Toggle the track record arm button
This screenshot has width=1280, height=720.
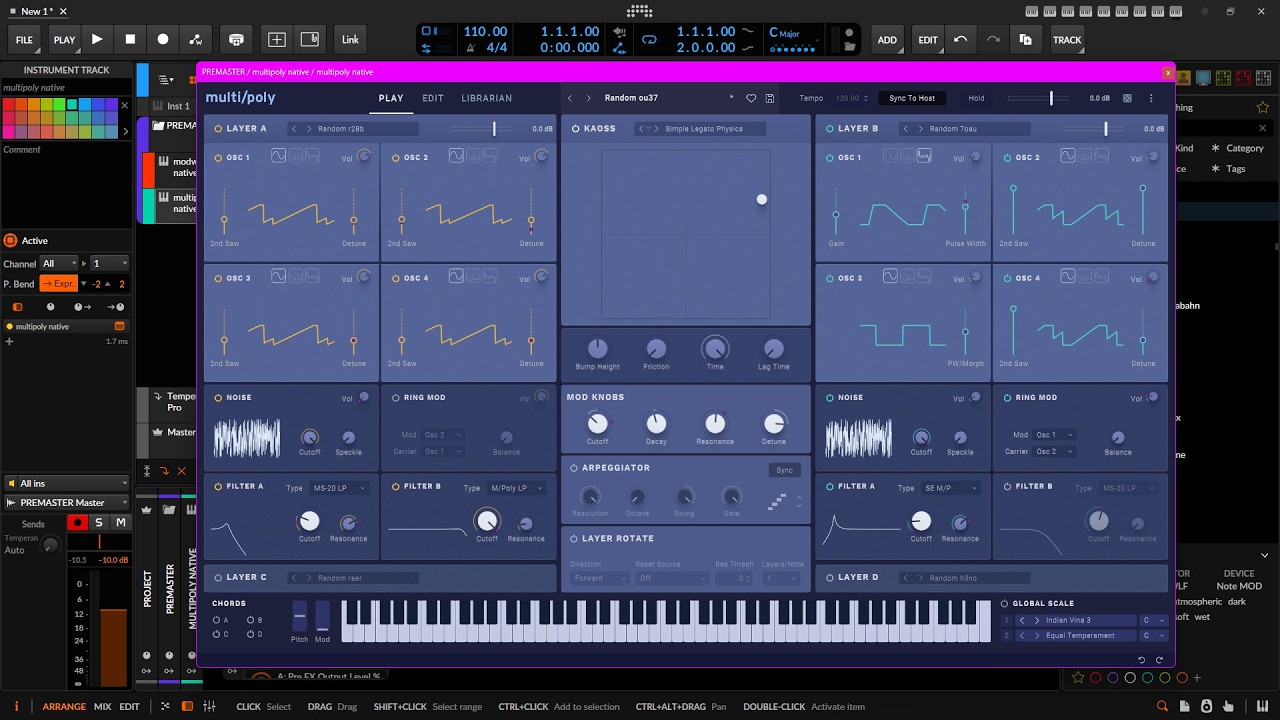click(x=77, y=522)
